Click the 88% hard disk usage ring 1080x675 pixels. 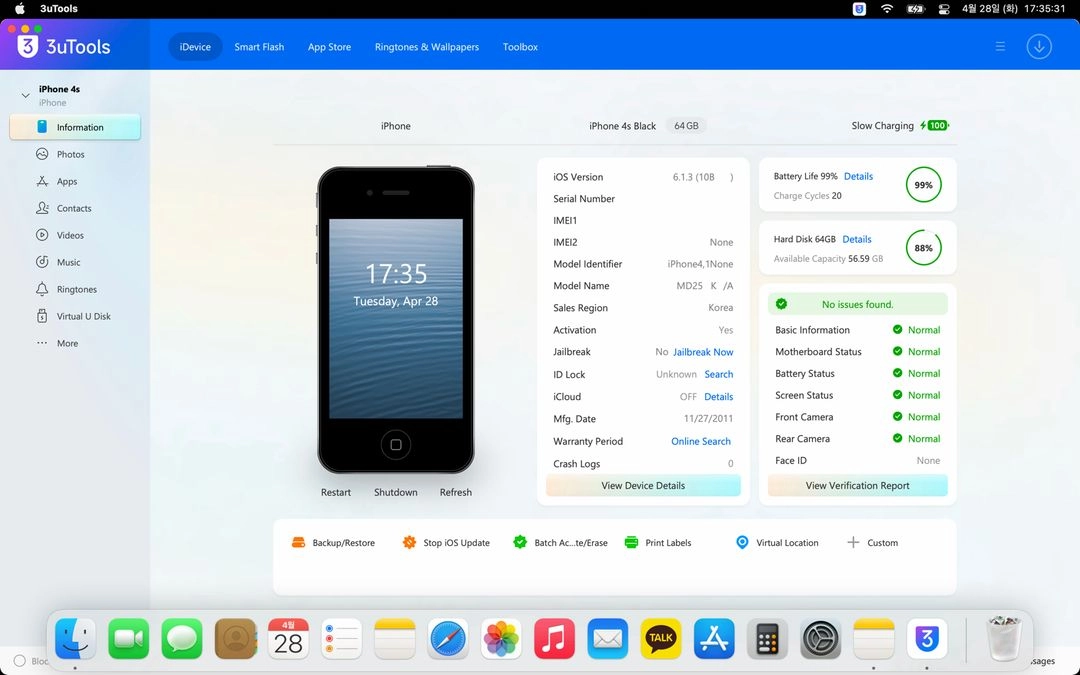pyautogui.click(x=924, y=248)
